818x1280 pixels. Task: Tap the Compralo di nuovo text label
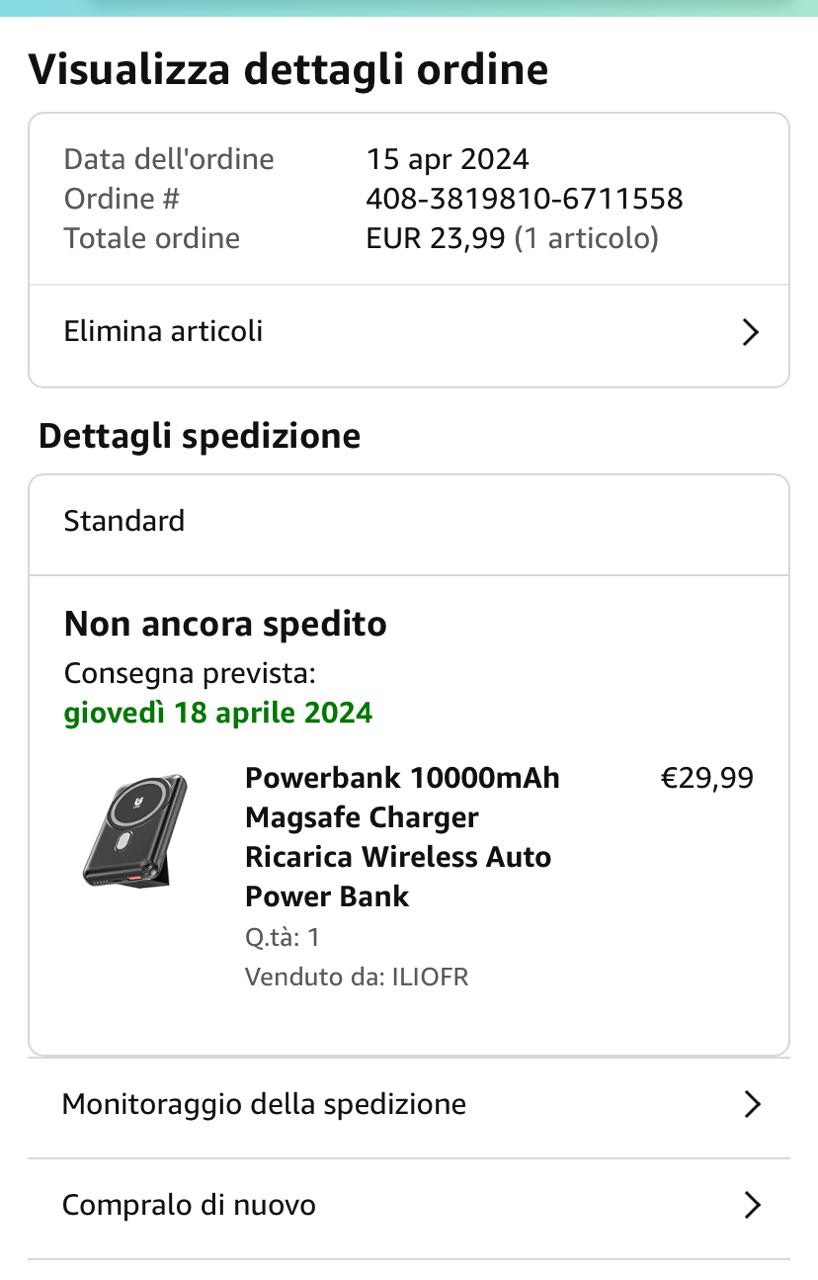[x=189, y=1205]
